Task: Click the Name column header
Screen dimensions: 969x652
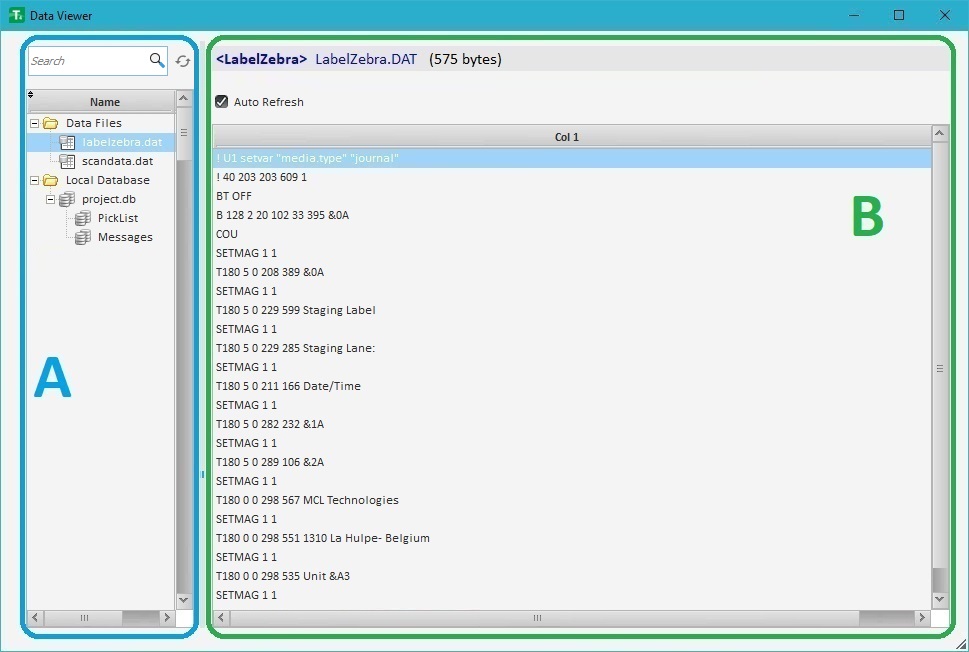Action: tap(104, 102)
